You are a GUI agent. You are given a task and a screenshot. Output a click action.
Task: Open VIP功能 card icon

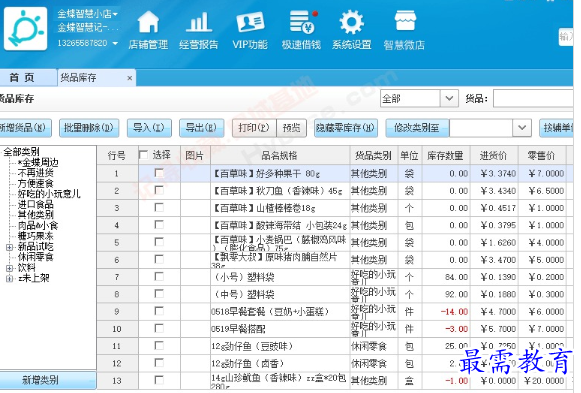250,22
